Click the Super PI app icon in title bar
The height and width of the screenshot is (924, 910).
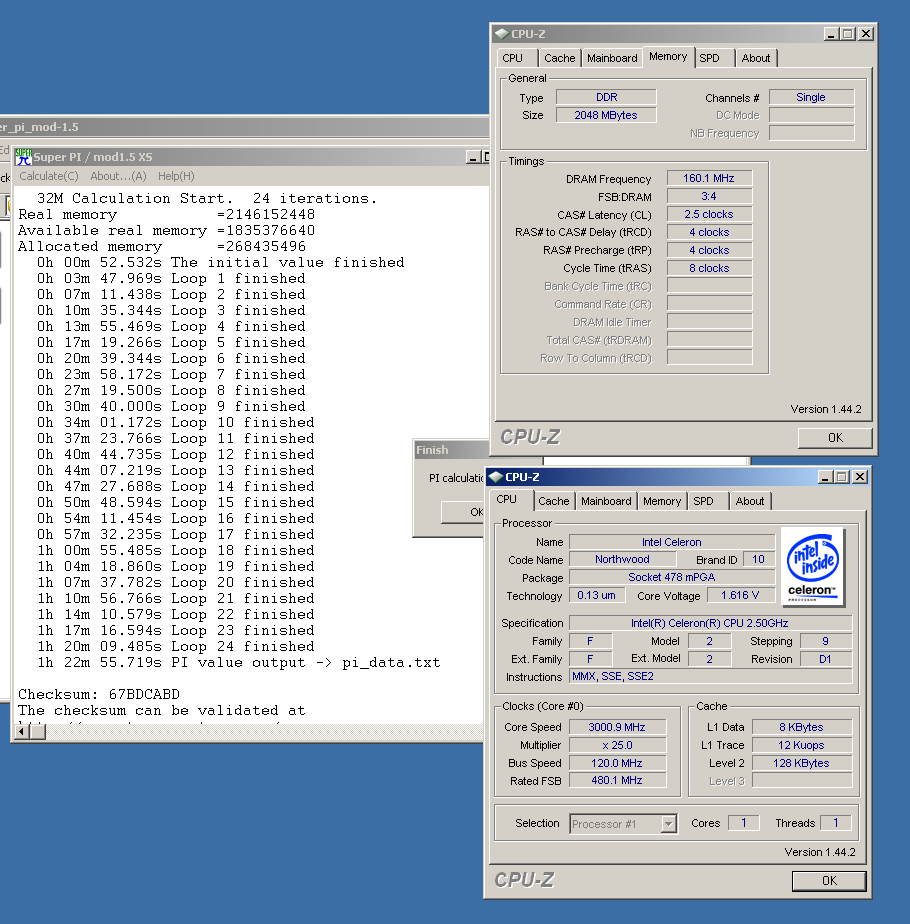click(23, 157)
